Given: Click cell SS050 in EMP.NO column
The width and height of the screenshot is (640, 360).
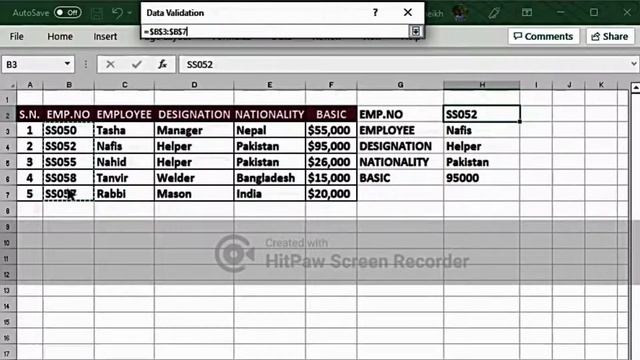Looking at the screenshot, I should (x=69, y=130).
